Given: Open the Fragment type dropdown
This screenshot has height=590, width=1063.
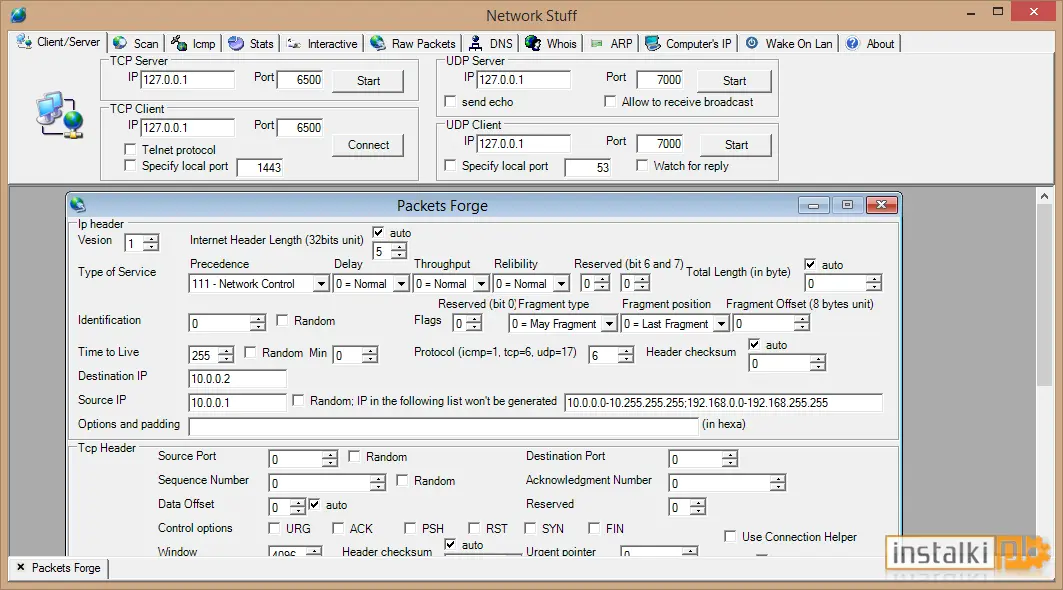Looking at the screenshot, I should coord(609,324).
